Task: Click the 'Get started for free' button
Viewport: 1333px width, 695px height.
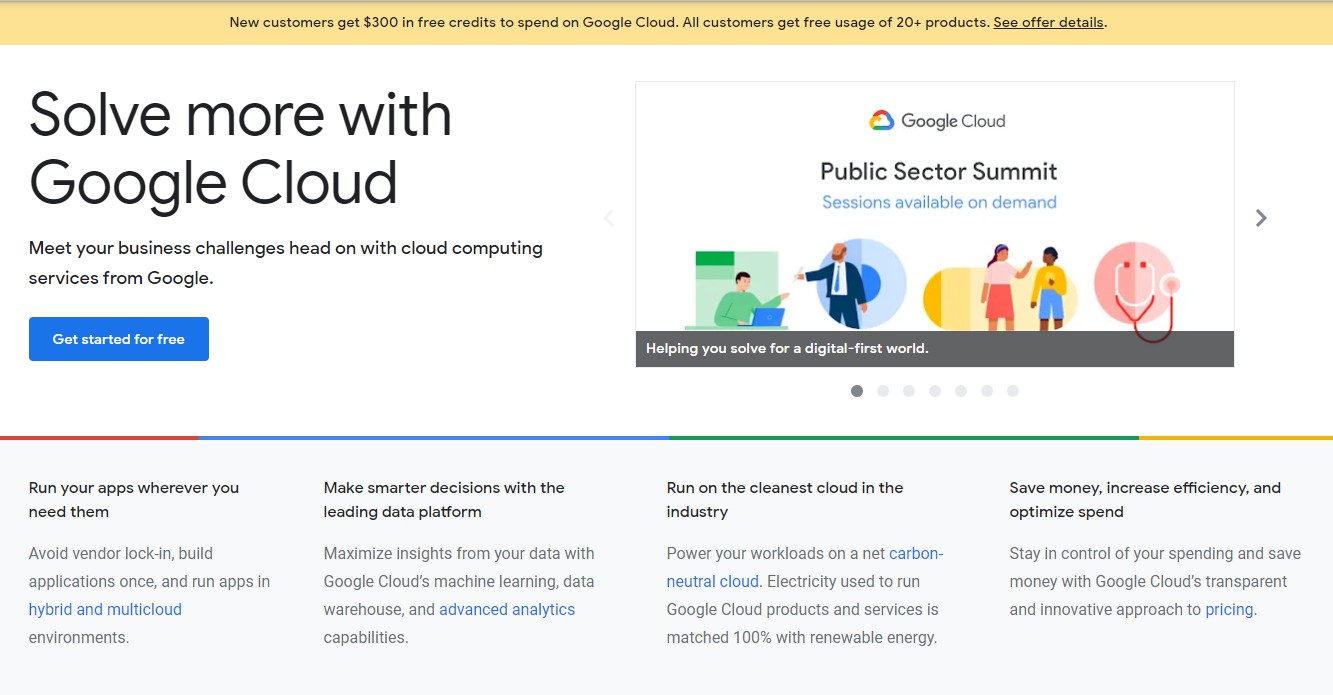Action: (x=119, y=339)
